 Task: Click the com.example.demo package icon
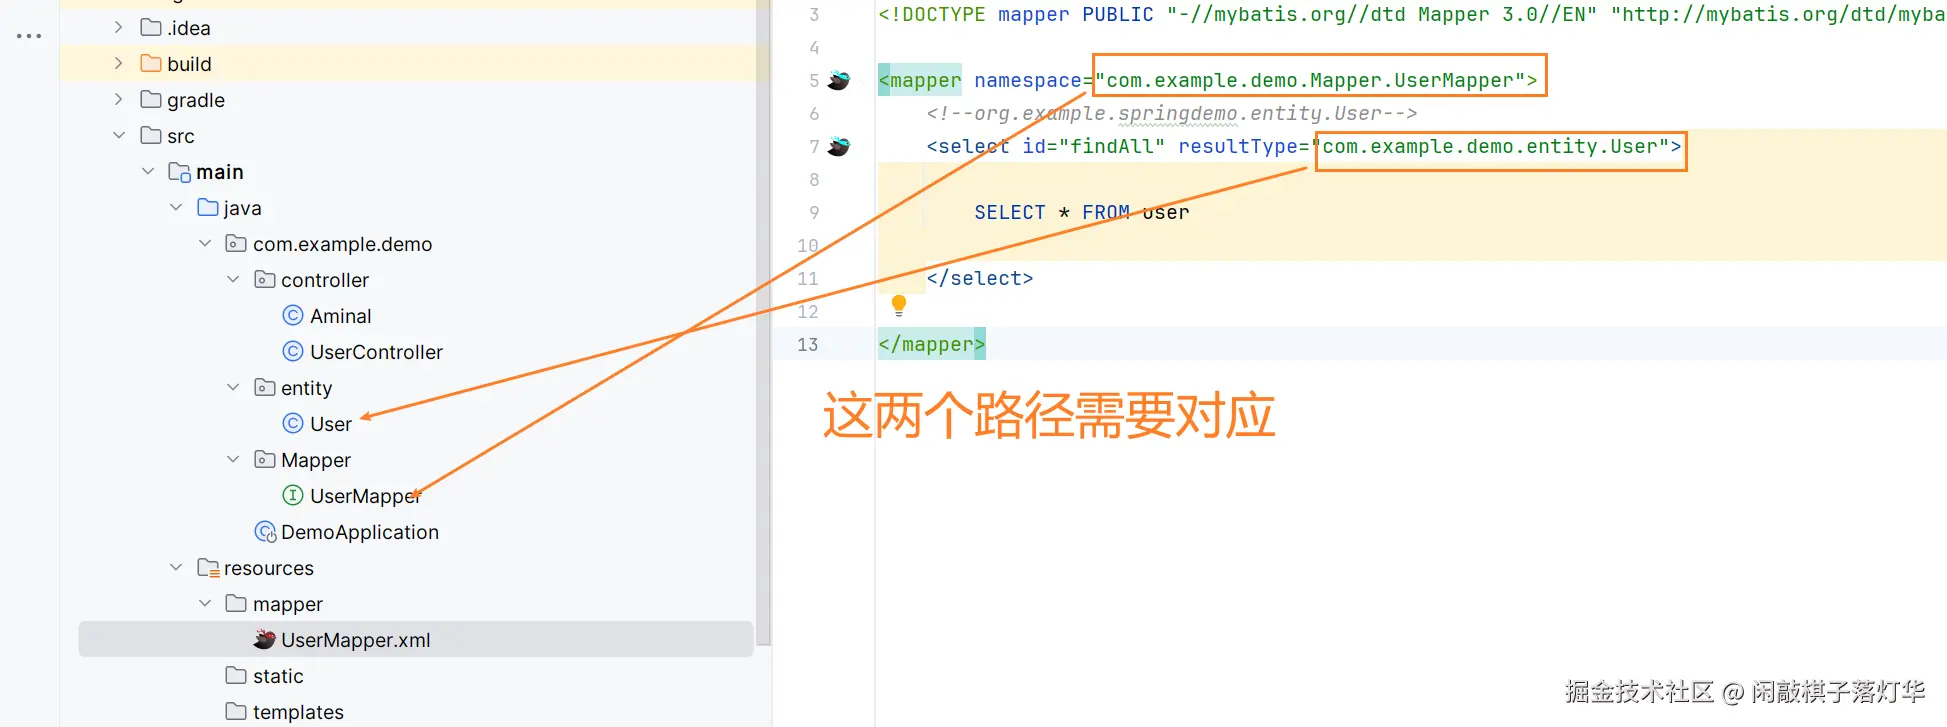pos(237,243)
